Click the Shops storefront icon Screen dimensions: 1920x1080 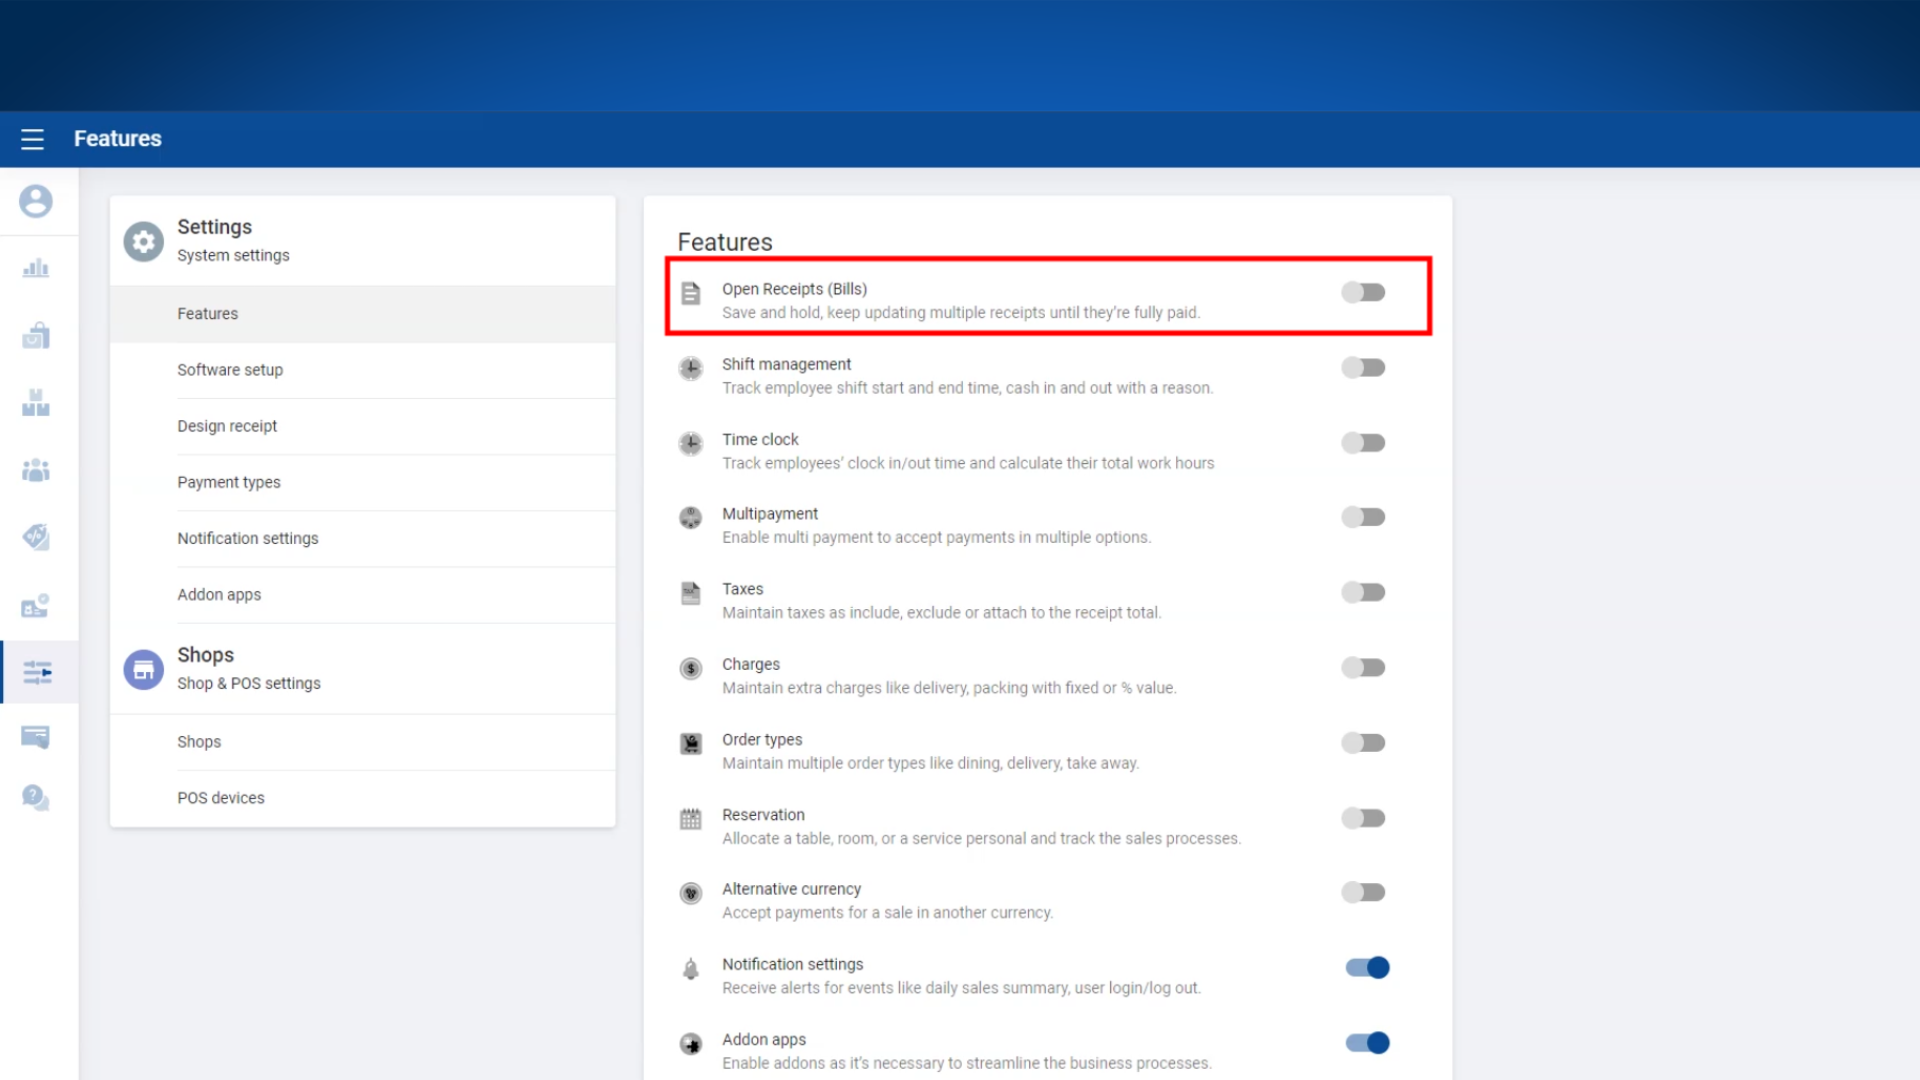pyautogui.click(x=143, y=669)
